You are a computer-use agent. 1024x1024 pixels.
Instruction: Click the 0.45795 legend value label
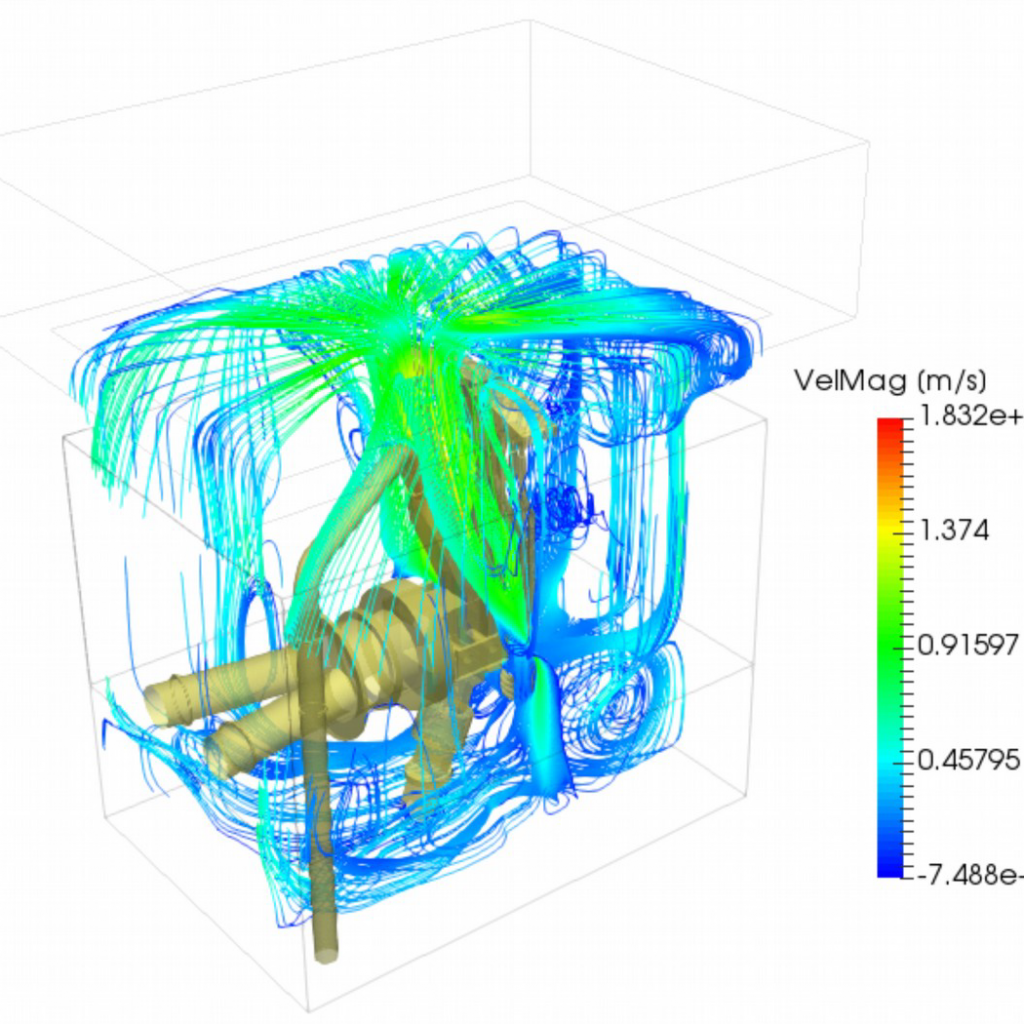(x=968, y=761)
